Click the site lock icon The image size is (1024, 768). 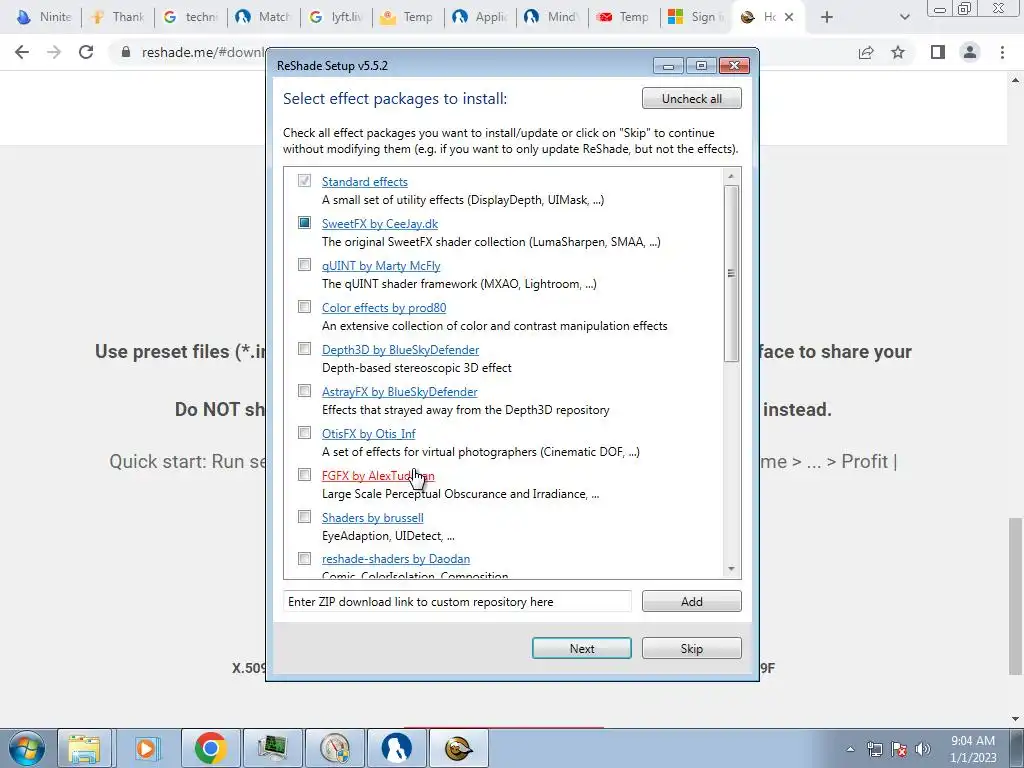tap(126, 52)
